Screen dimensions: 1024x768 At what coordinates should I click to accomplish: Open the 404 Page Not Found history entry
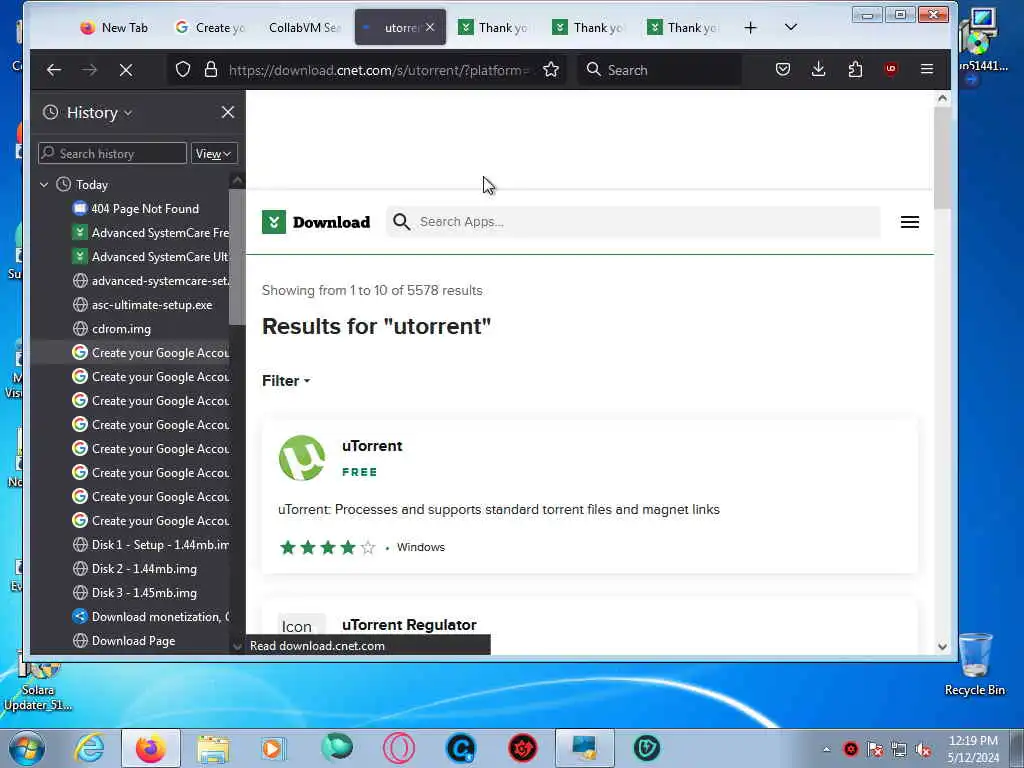pos(145,209)
